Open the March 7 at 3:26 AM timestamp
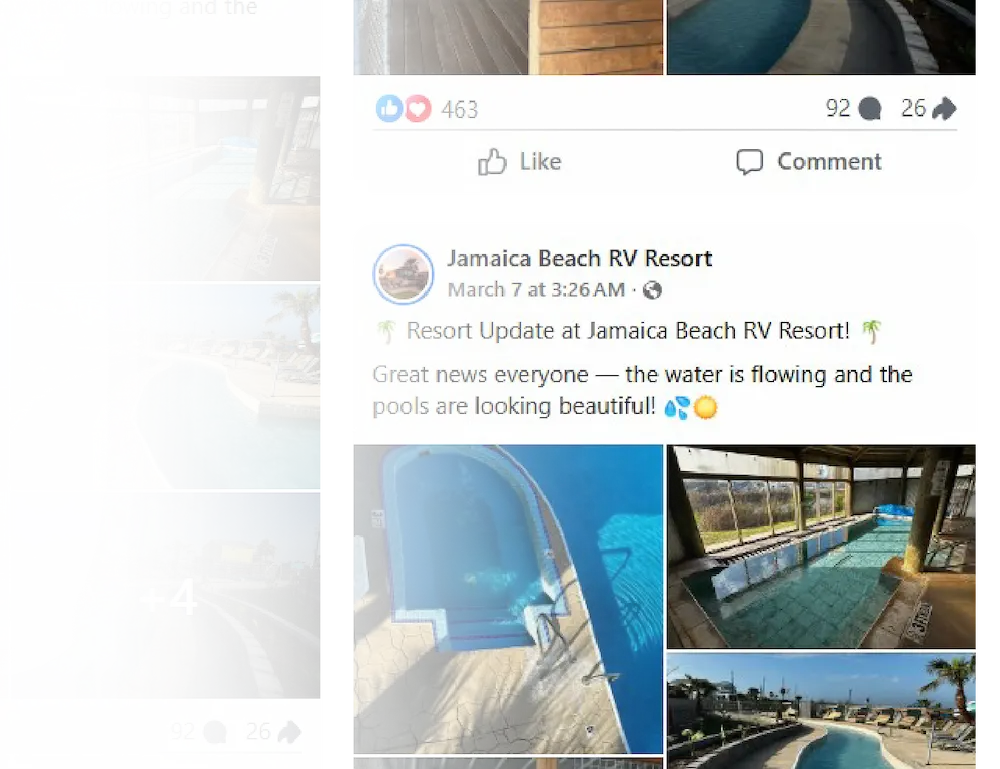The width and height of the screenshot is (1000, 769). [536, 290]
